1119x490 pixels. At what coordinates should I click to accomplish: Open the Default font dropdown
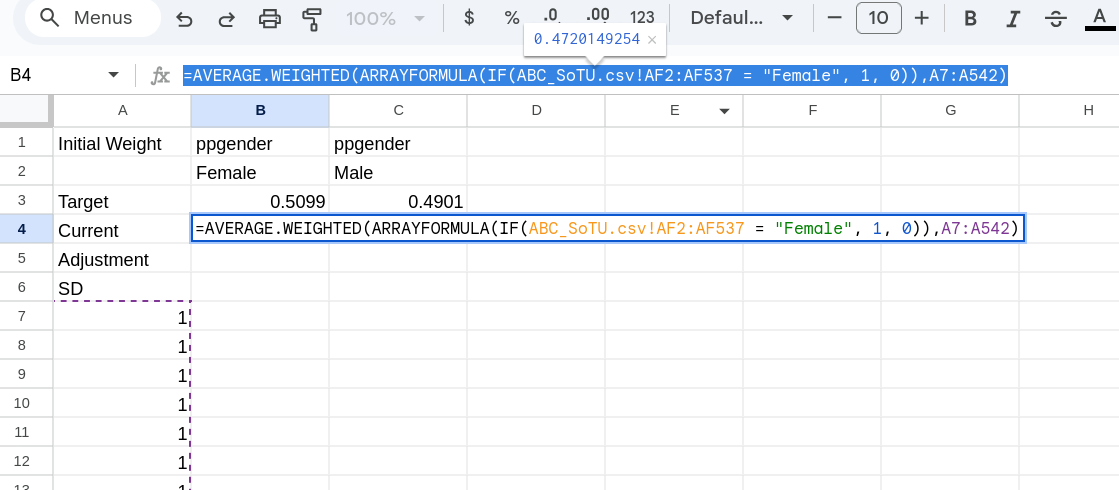point(741,18)
